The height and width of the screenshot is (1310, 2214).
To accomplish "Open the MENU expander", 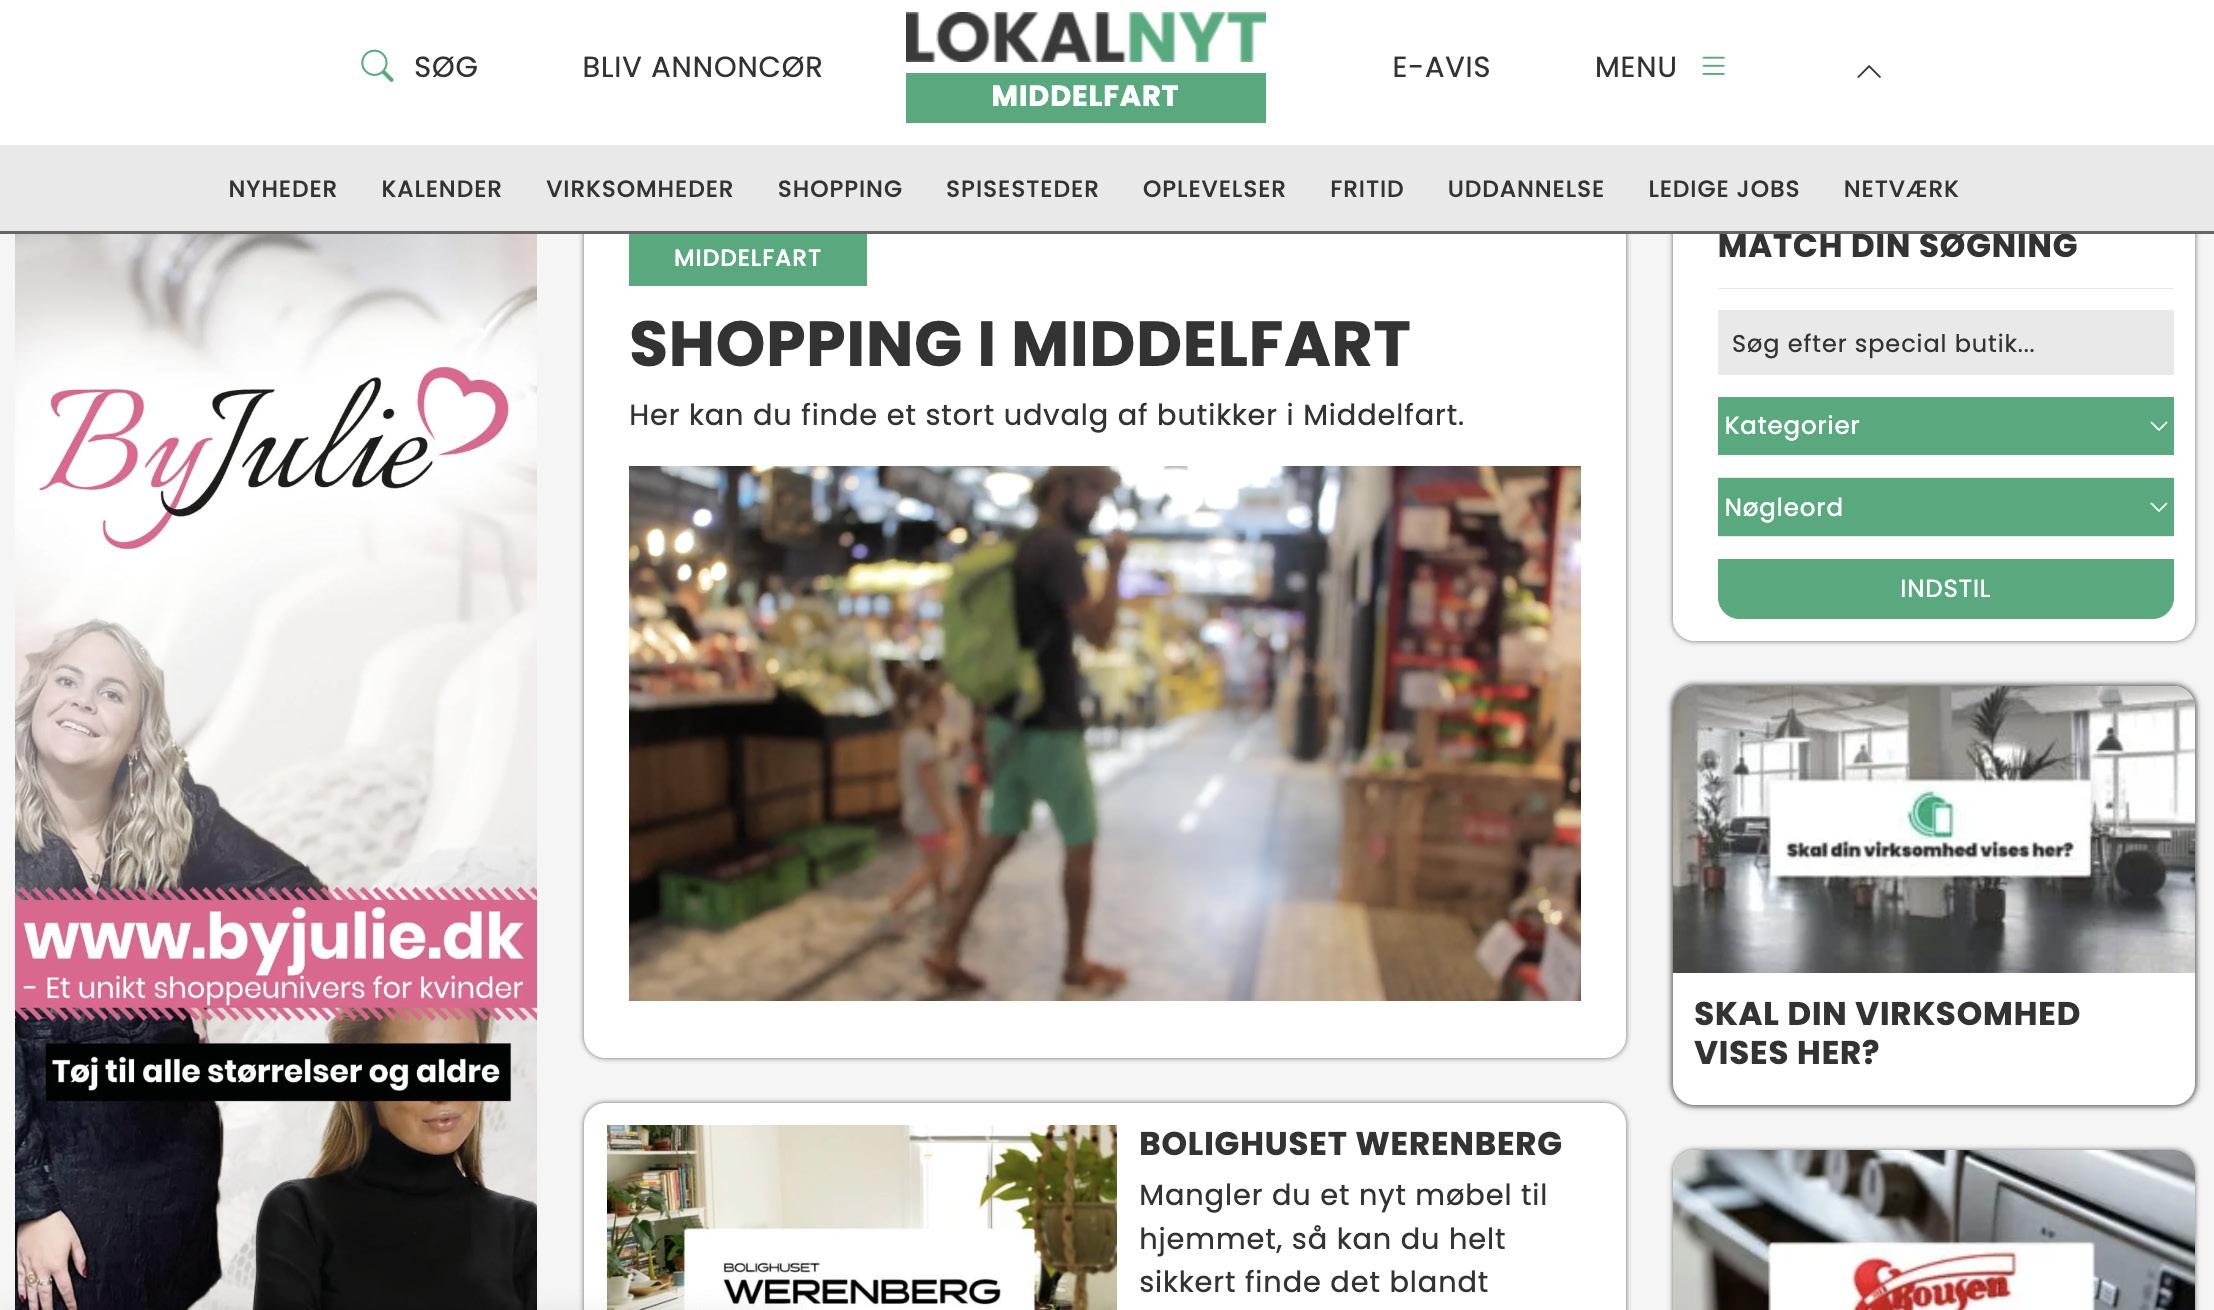I will [1660, 67].
